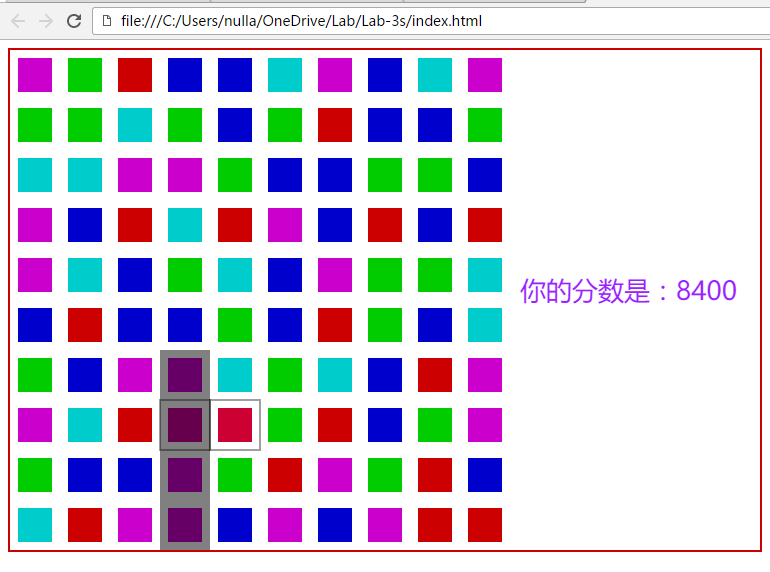Screen dimensions: 770x572
Task: Click the red tile in the bottom-right corner
Action: 485,525
